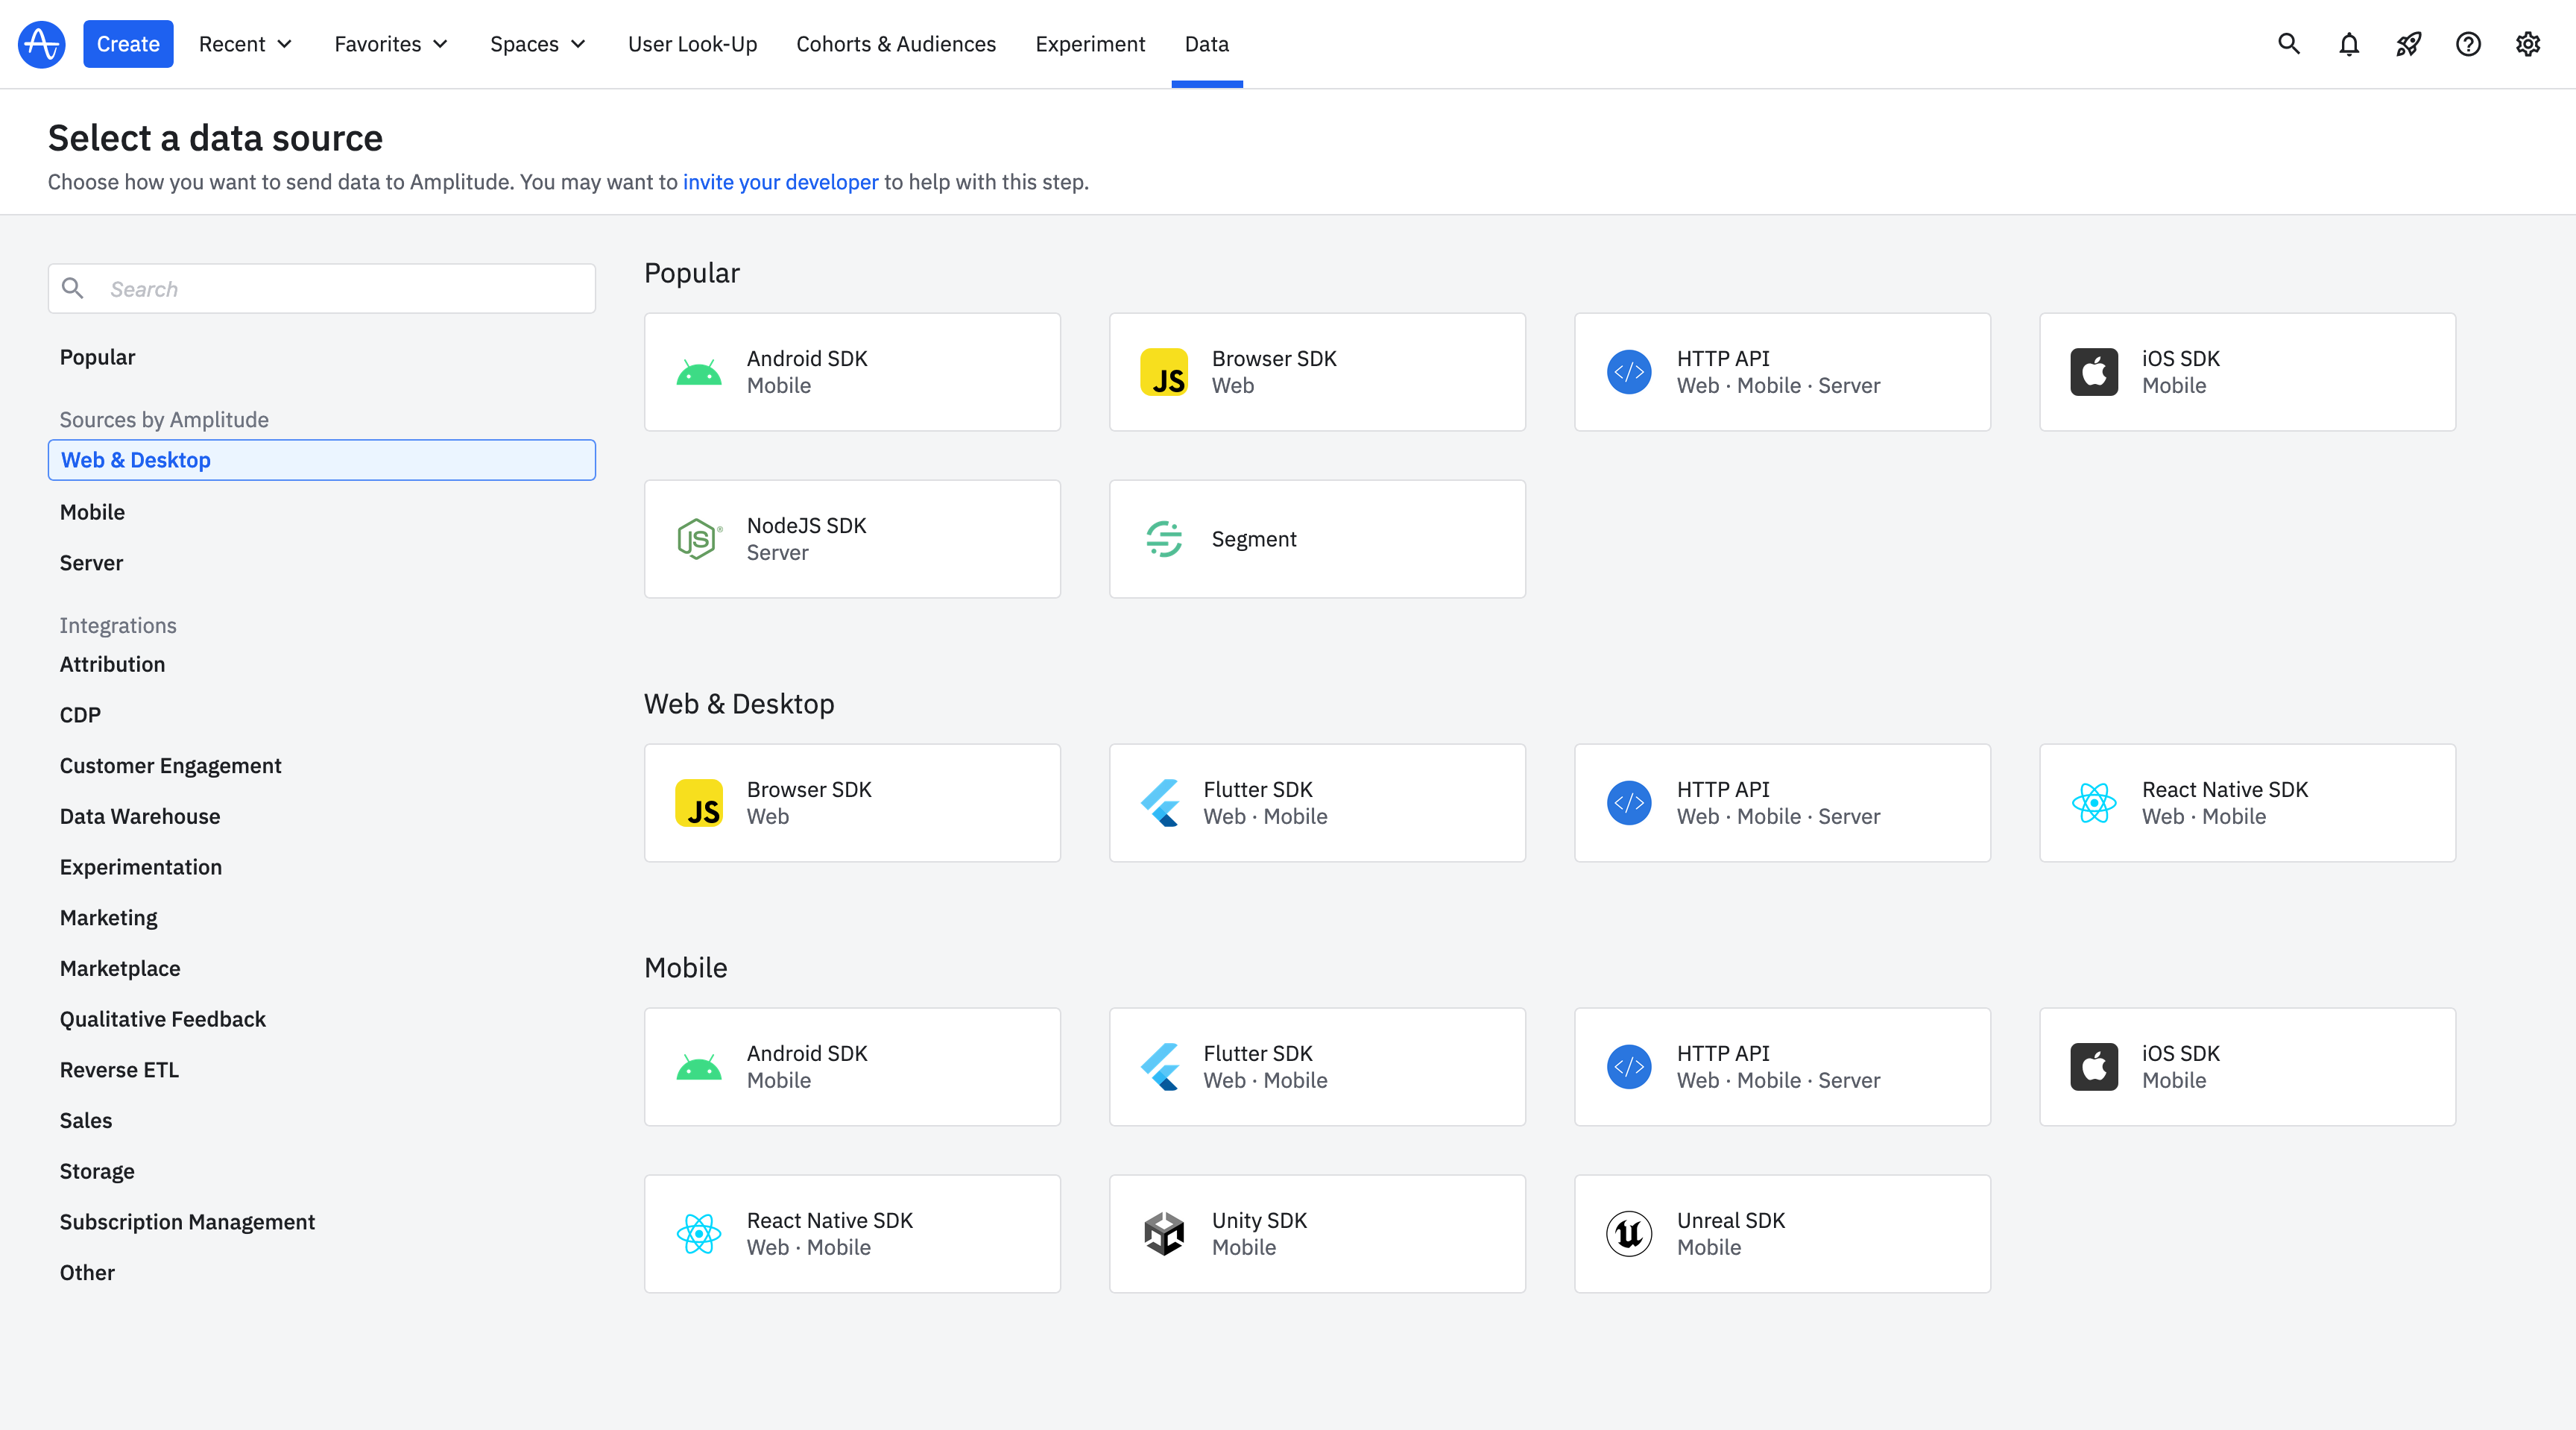The height and width of the screenshot is (1430, 2576).
Task: Choose Unity SDK card
Action: pos(1317,1233)
